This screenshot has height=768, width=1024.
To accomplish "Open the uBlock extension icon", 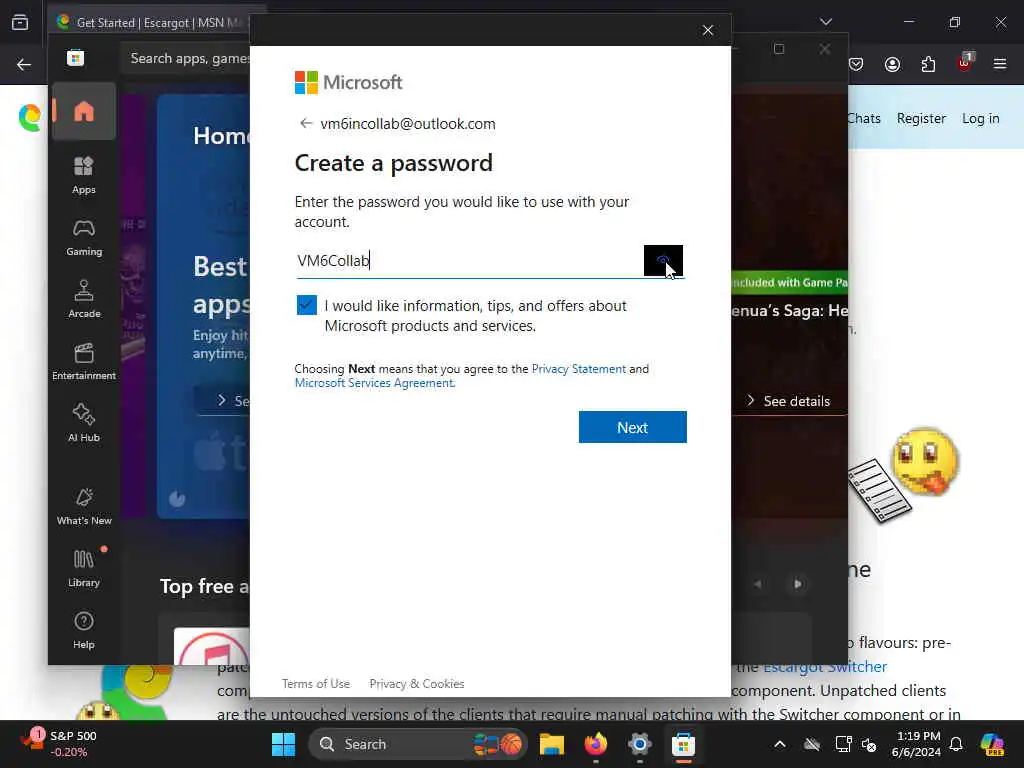I will tap(965, 63).
